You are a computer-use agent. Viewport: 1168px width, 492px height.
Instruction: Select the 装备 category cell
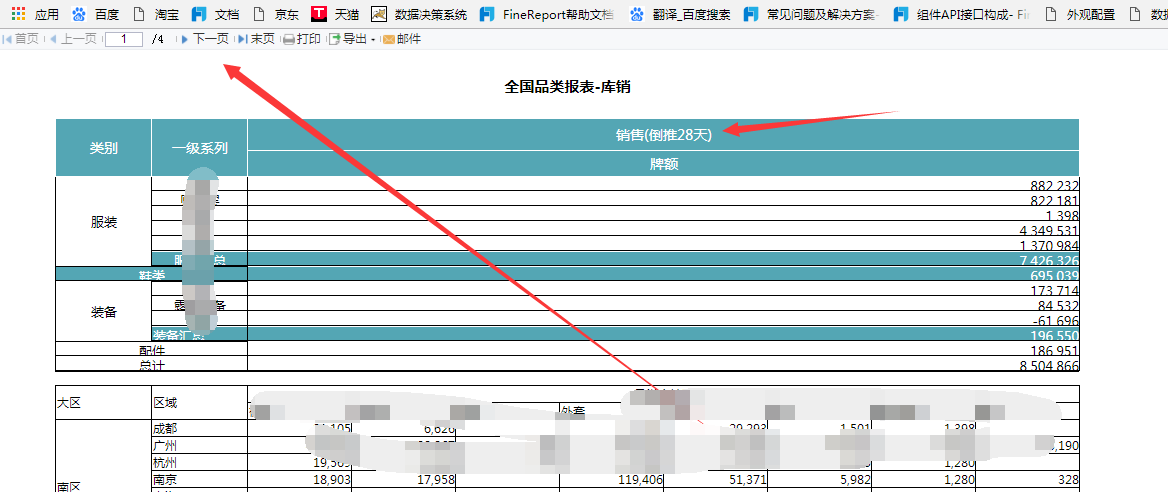104,312
